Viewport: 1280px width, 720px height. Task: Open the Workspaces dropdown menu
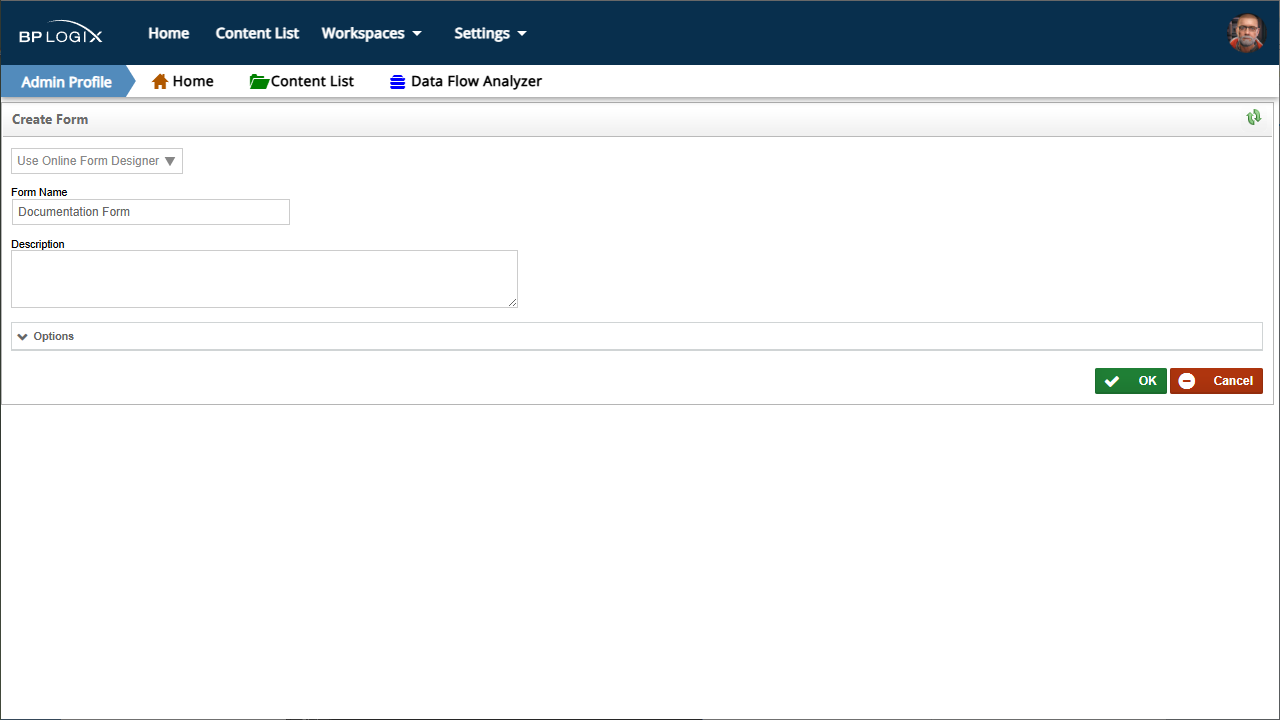click(x=371, y=33)
